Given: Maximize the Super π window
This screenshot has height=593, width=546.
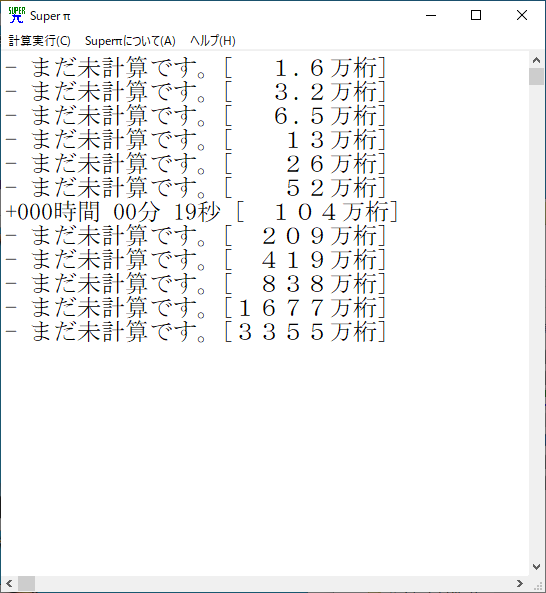Looking at the screenshot, I should [476, 16].
